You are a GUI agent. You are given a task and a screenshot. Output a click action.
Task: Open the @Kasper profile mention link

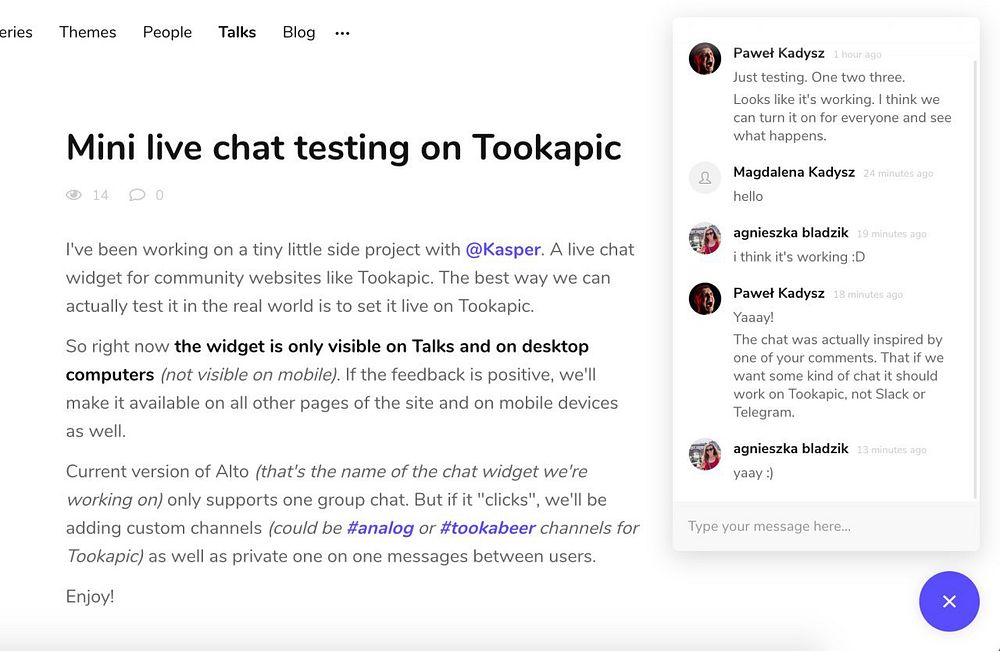[x=503, y=249]
